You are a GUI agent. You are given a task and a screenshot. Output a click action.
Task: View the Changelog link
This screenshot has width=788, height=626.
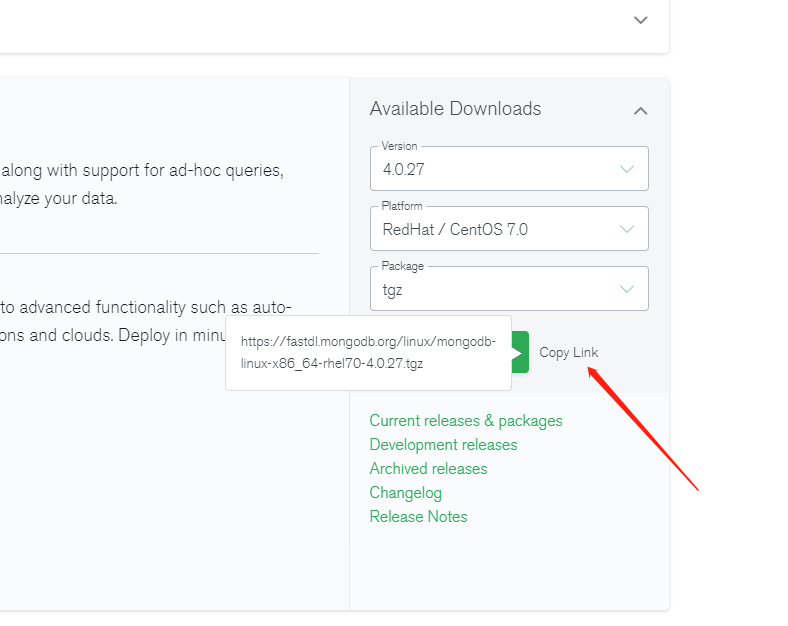point(405,493)
